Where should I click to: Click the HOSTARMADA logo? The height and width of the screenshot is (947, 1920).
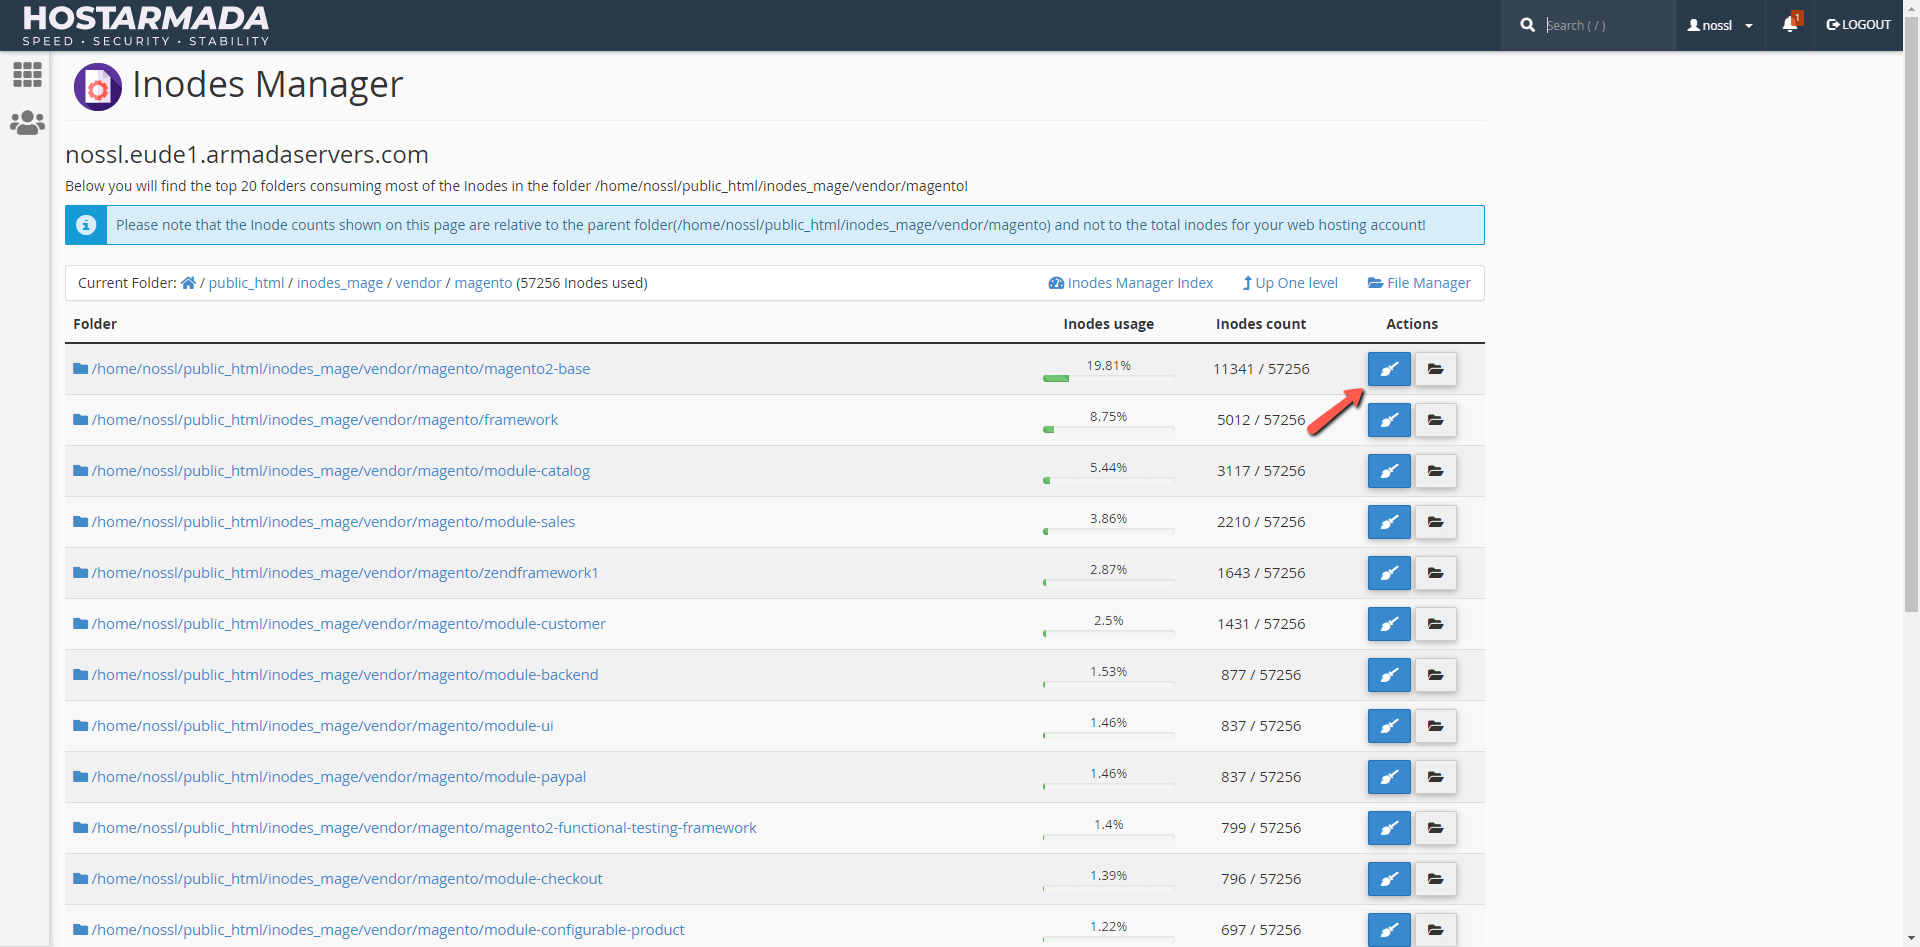[x=146, y=25]
